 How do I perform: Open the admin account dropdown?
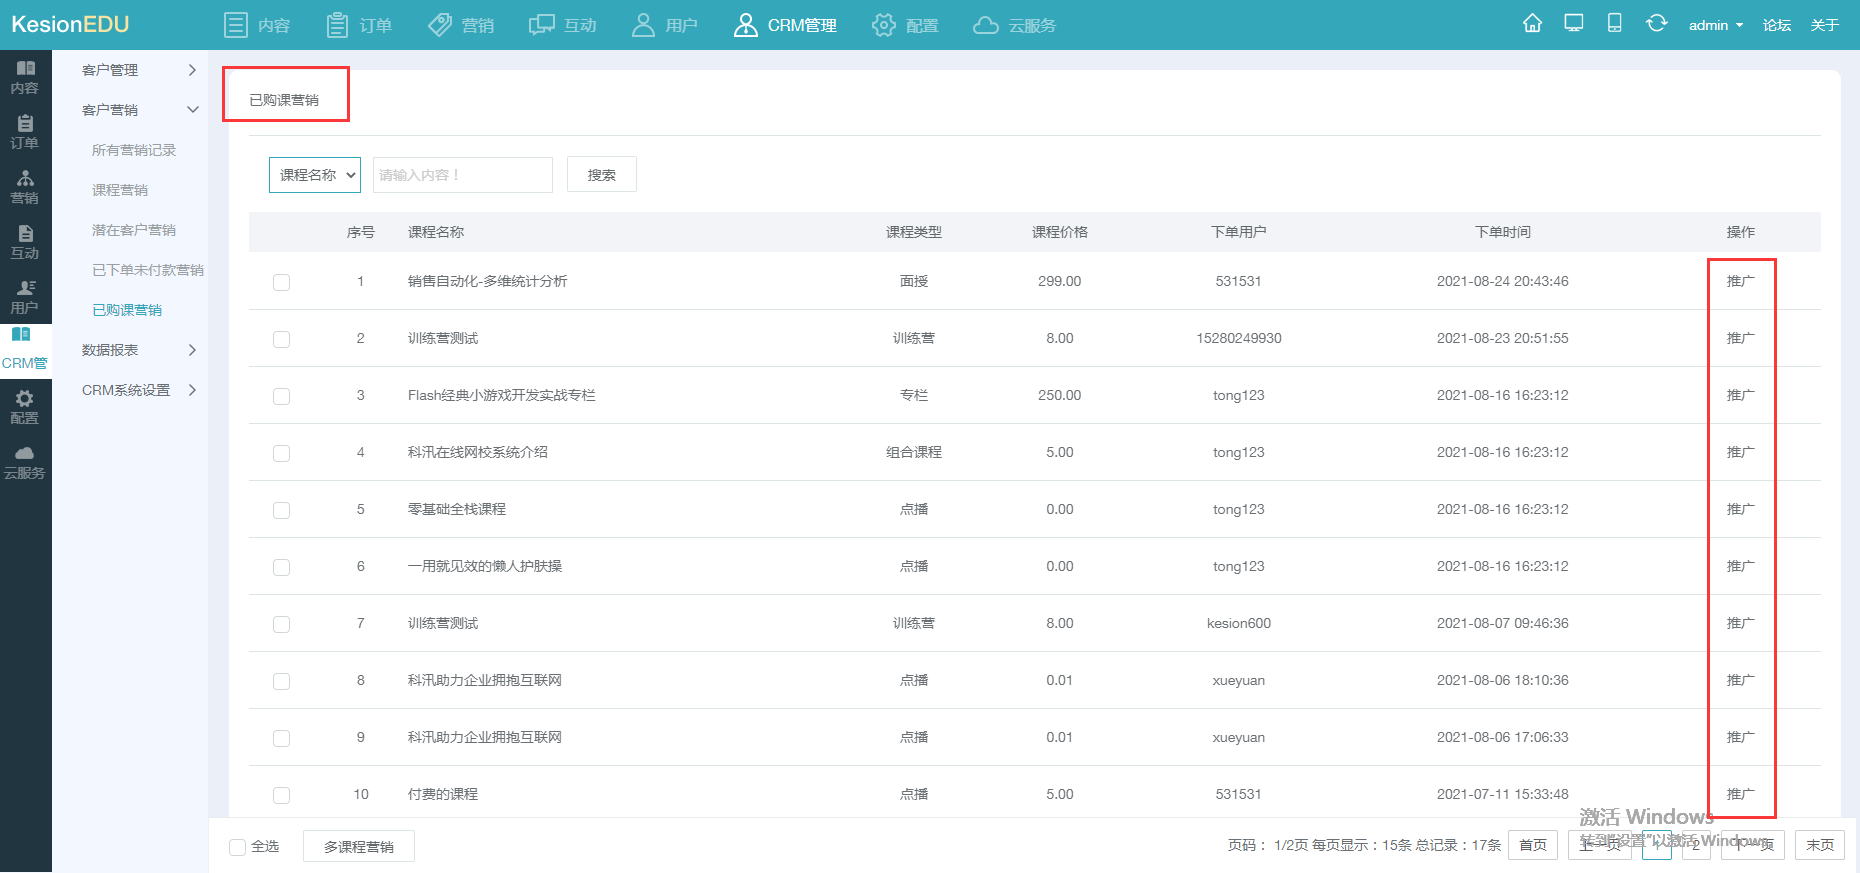point(1715,25)
